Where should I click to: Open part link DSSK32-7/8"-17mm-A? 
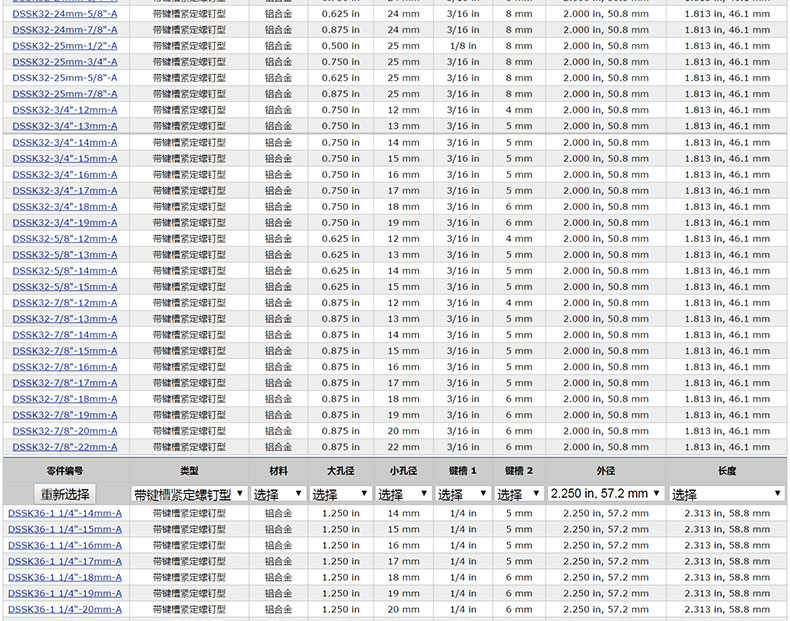coord(64,383)
